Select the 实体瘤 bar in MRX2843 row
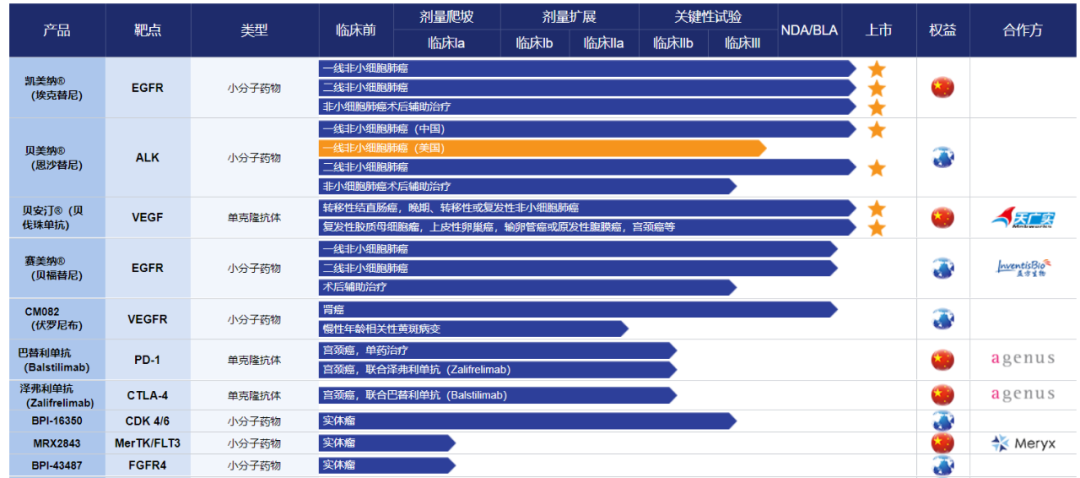This screenshot has height=478, width=1080. [387, 443]
